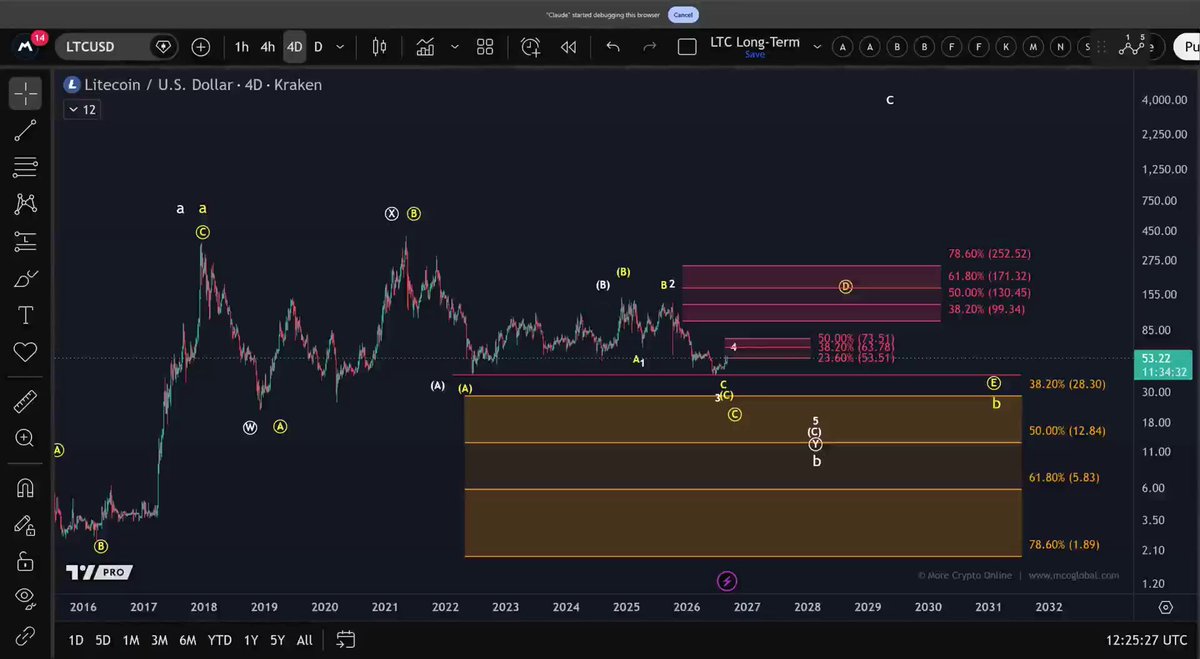This screenshot has width=1200, height=659.
Task: Toggle magnet mode for drawings
Action: 25,488
